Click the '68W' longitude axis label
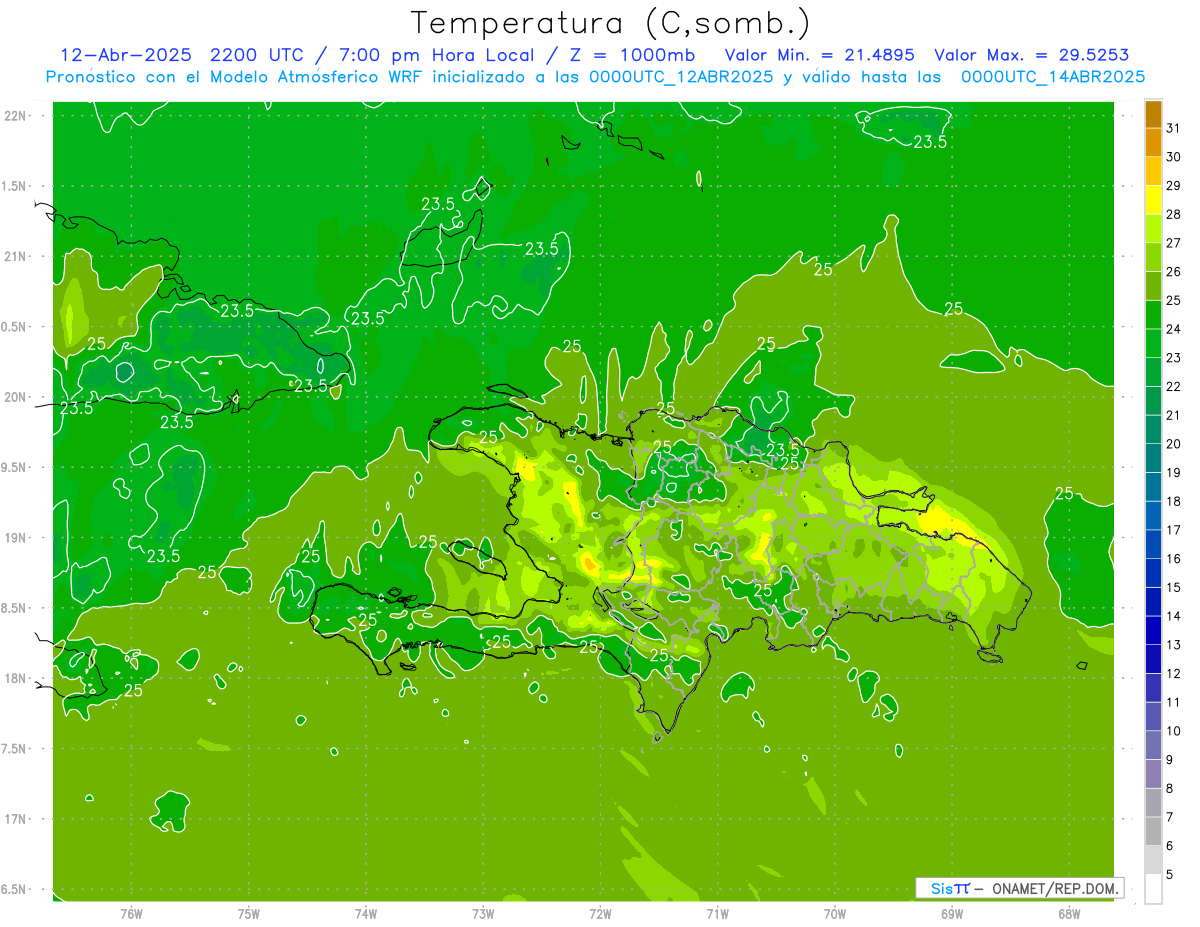This screenshot has width=1200, height=927. click(1069, 913)
